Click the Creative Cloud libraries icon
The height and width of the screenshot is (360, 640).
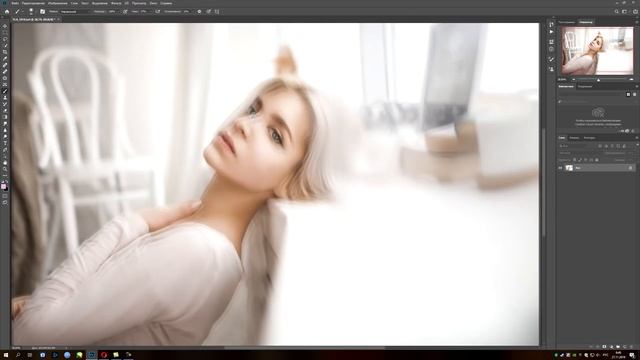598,112
